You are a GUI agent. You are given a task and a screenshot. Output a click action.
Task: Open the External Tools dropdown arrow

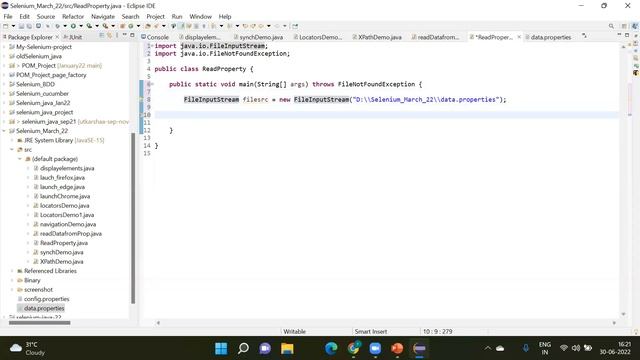coord(113,26)
